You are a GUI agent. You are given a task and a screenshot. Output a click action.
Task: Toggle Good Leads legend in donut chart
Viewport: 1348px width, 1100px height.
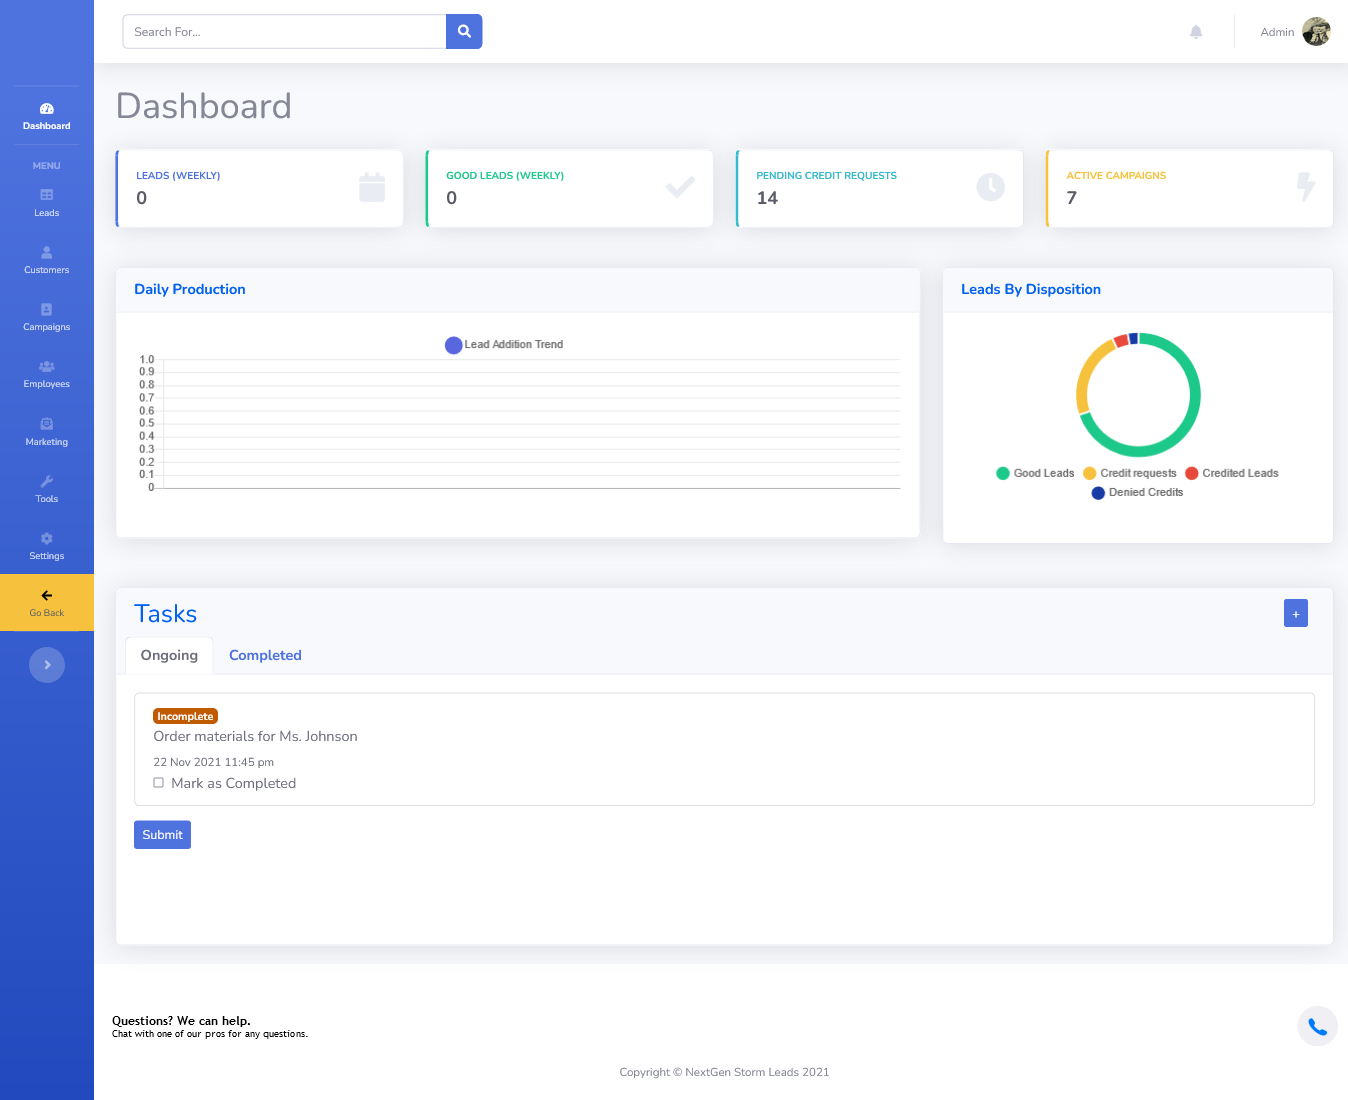(1034, 474)
